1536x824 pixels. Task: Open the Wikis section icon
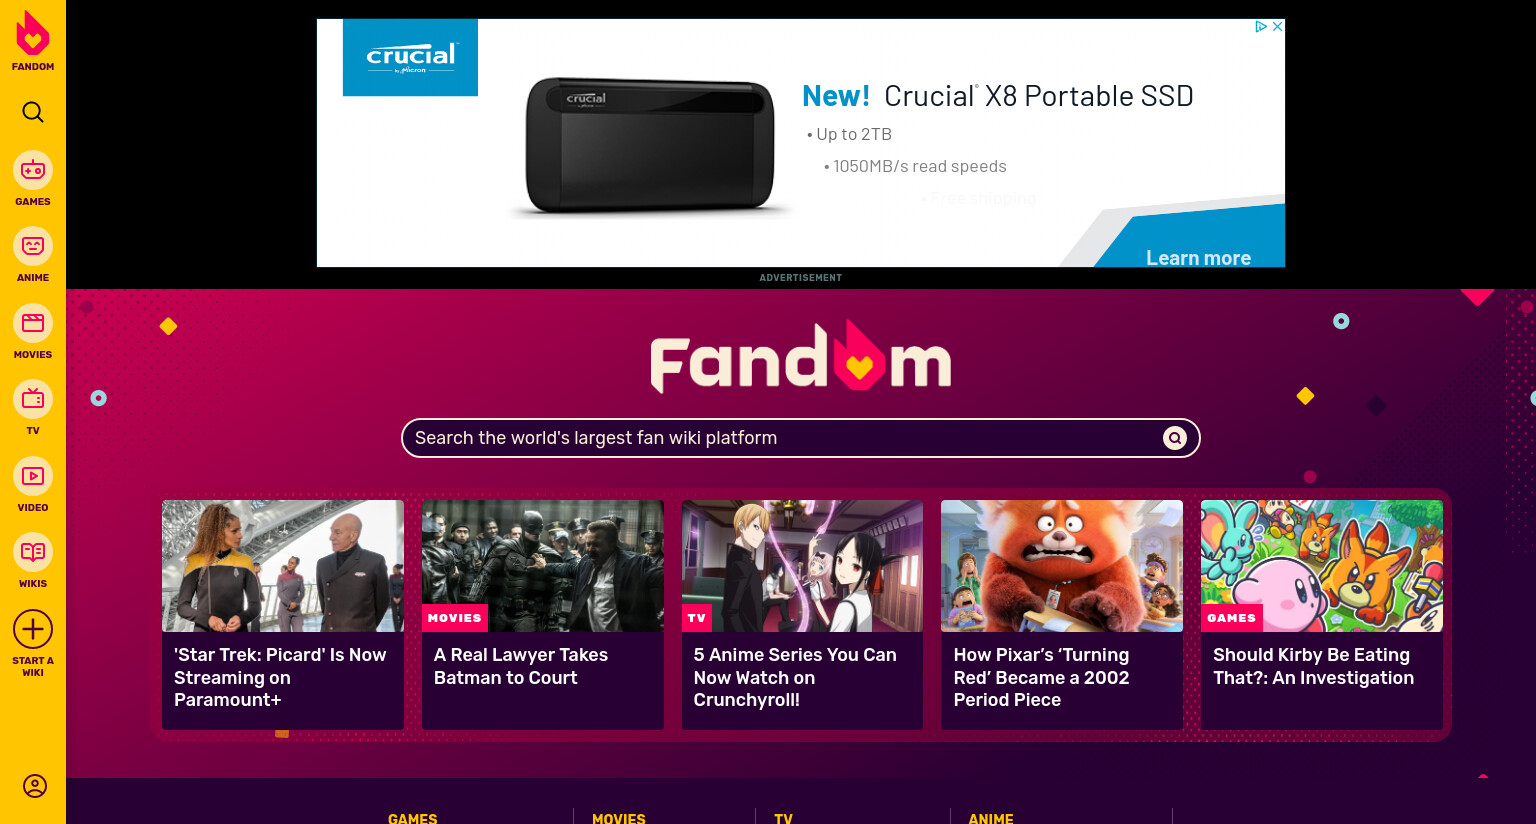point(33,552)
